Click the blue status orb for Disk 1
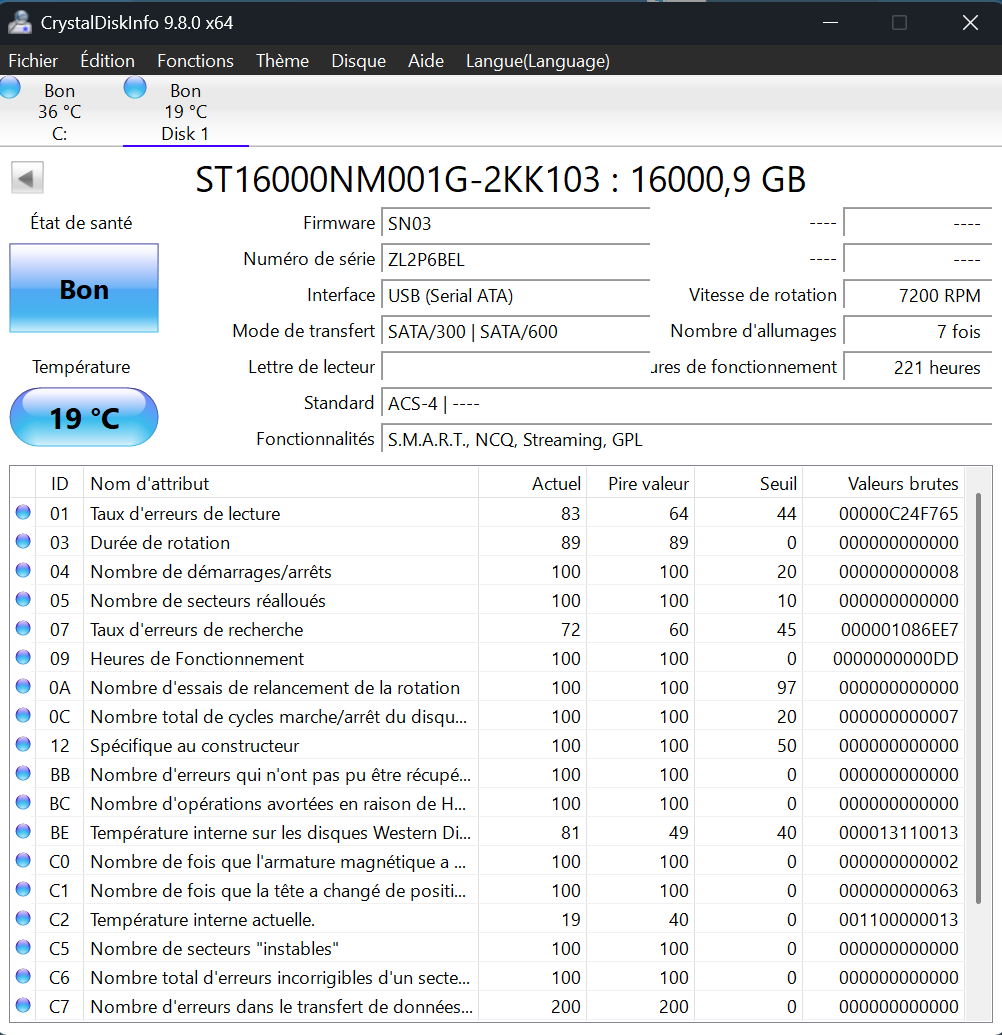 135,88
